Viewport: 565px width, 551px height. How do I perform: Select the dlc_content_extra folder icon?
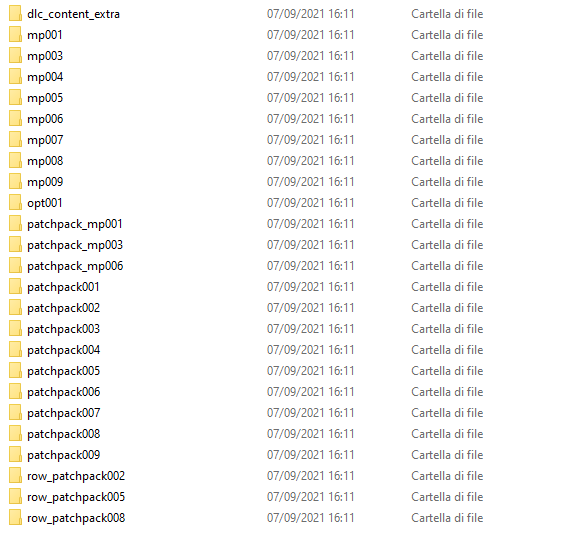click(x=15, y=14)
